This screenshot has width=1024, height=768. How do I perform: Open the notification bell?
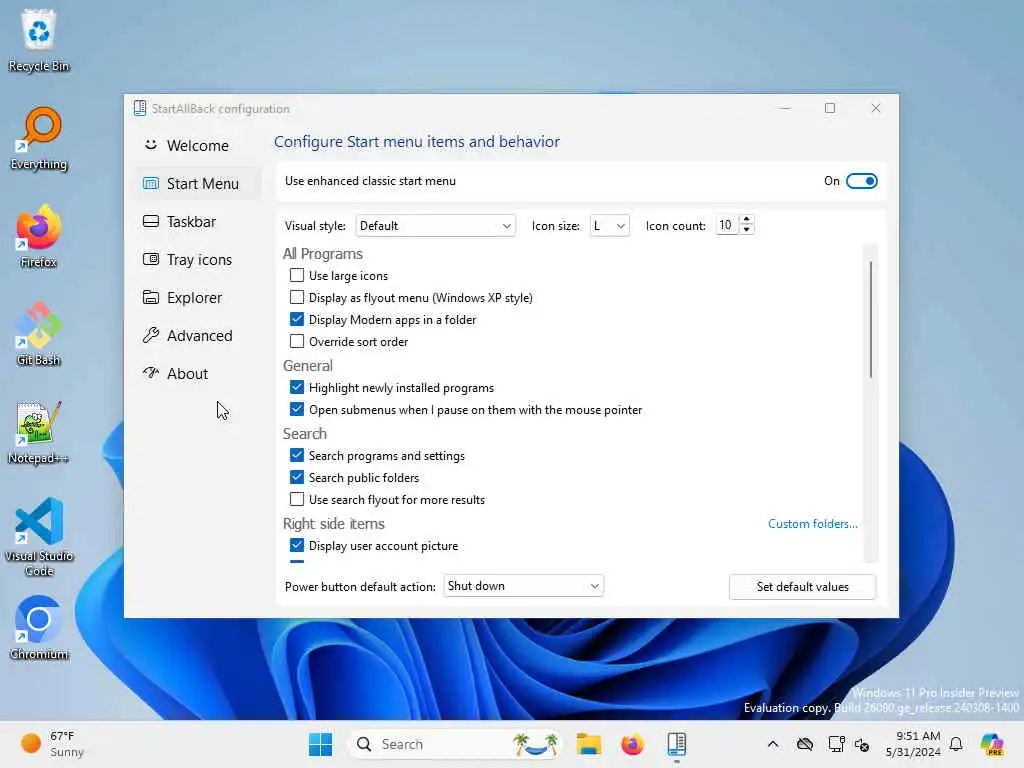(x=956, y=744)
